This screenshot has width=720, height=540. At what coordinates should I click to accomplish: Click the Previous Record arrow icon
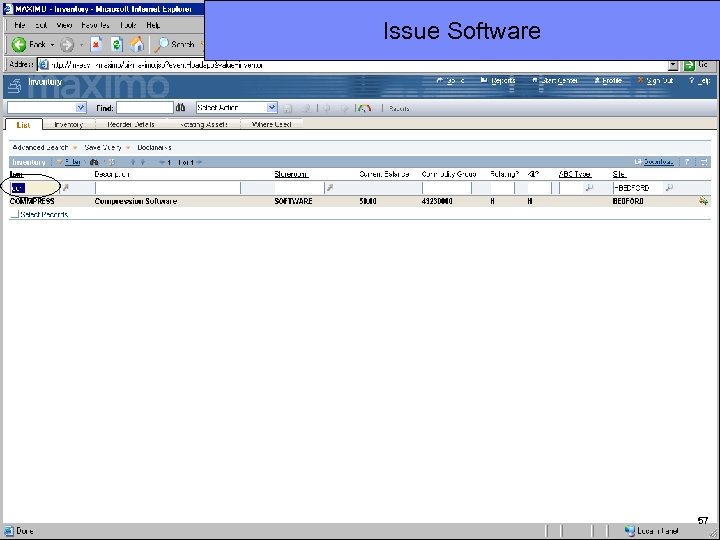click(326, 108)
